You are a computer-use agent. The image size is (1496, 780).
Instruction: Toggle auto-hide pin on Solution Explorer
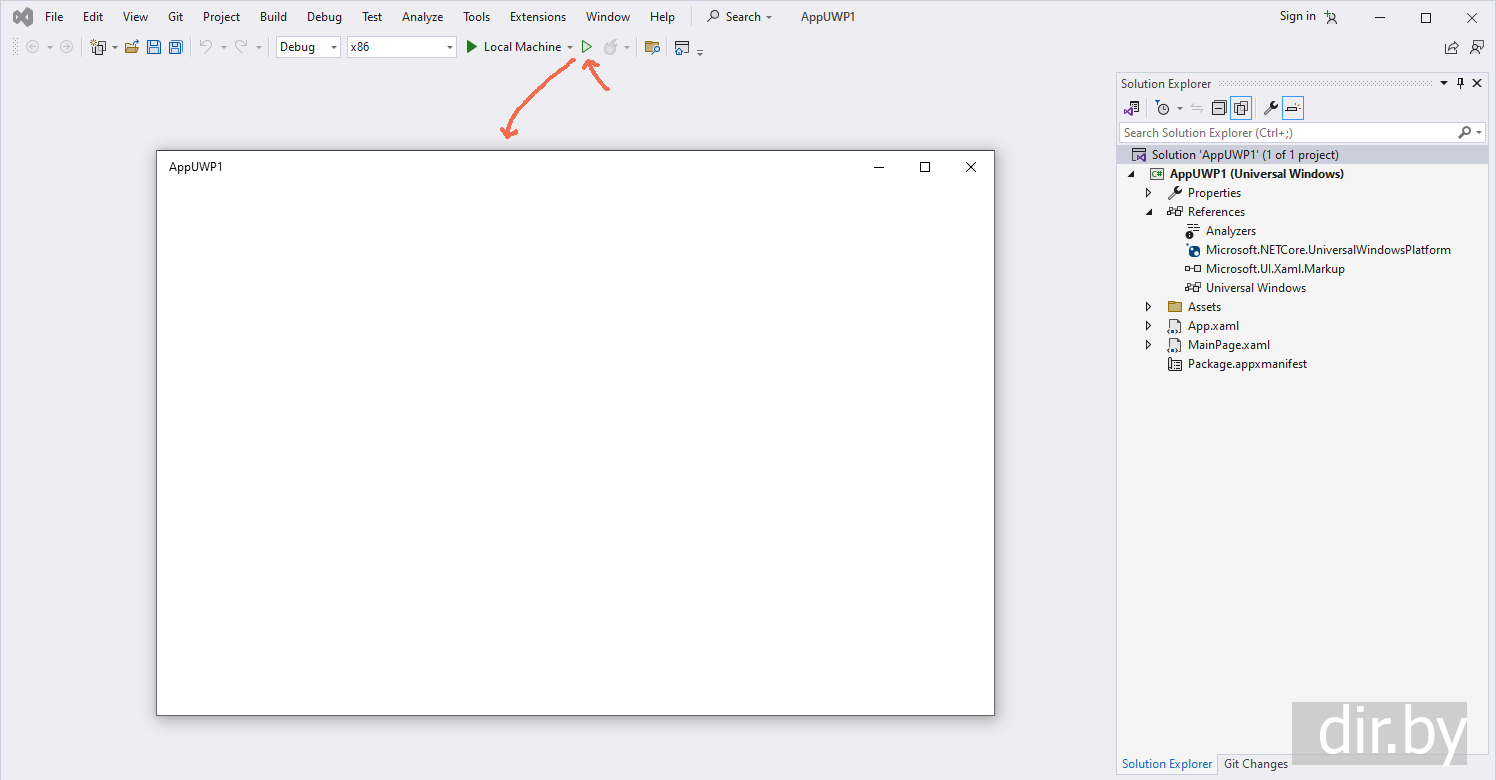click(x=1460, y=84)
